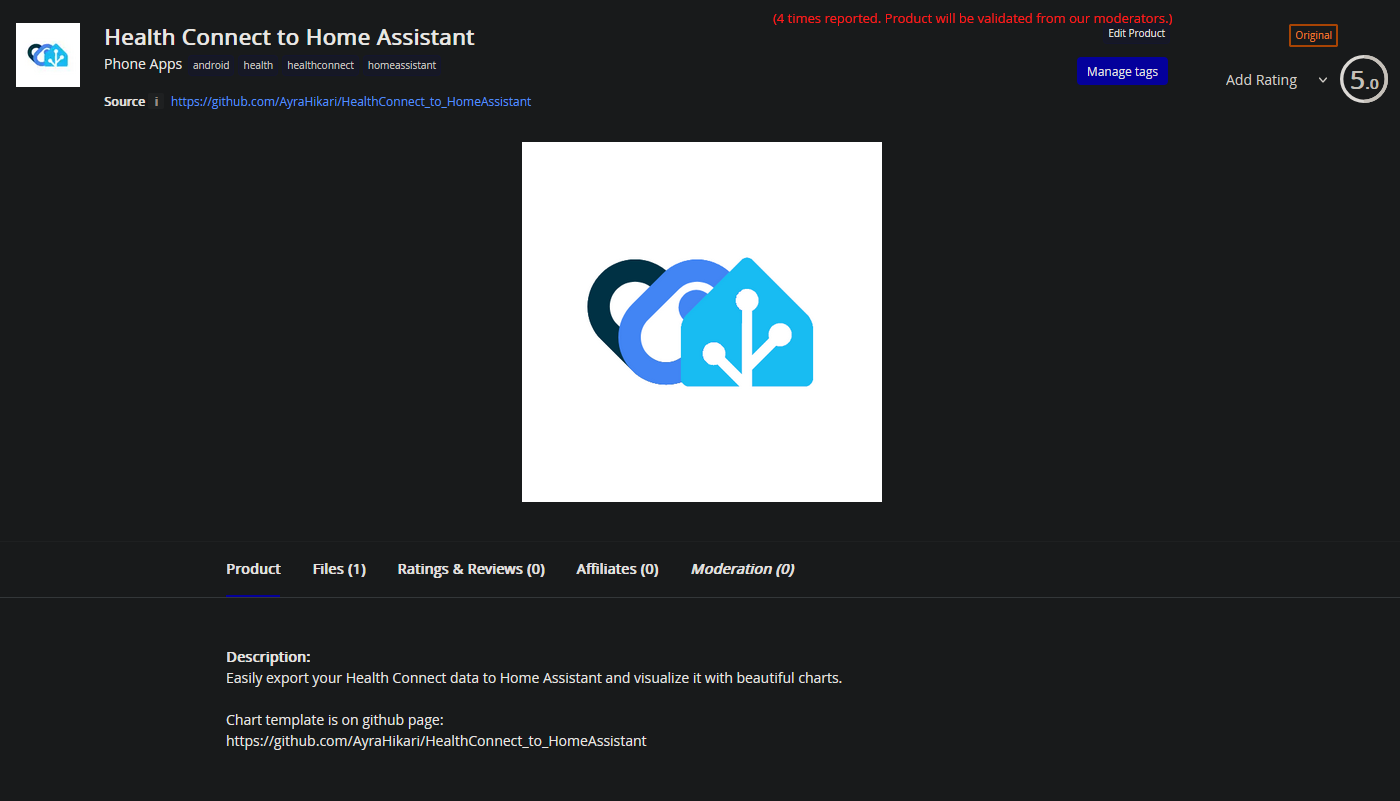The width and height of the screenshot is (1400, 801).
Task: Open the Moderation (0) tab
Action: (x=742, y=569)
